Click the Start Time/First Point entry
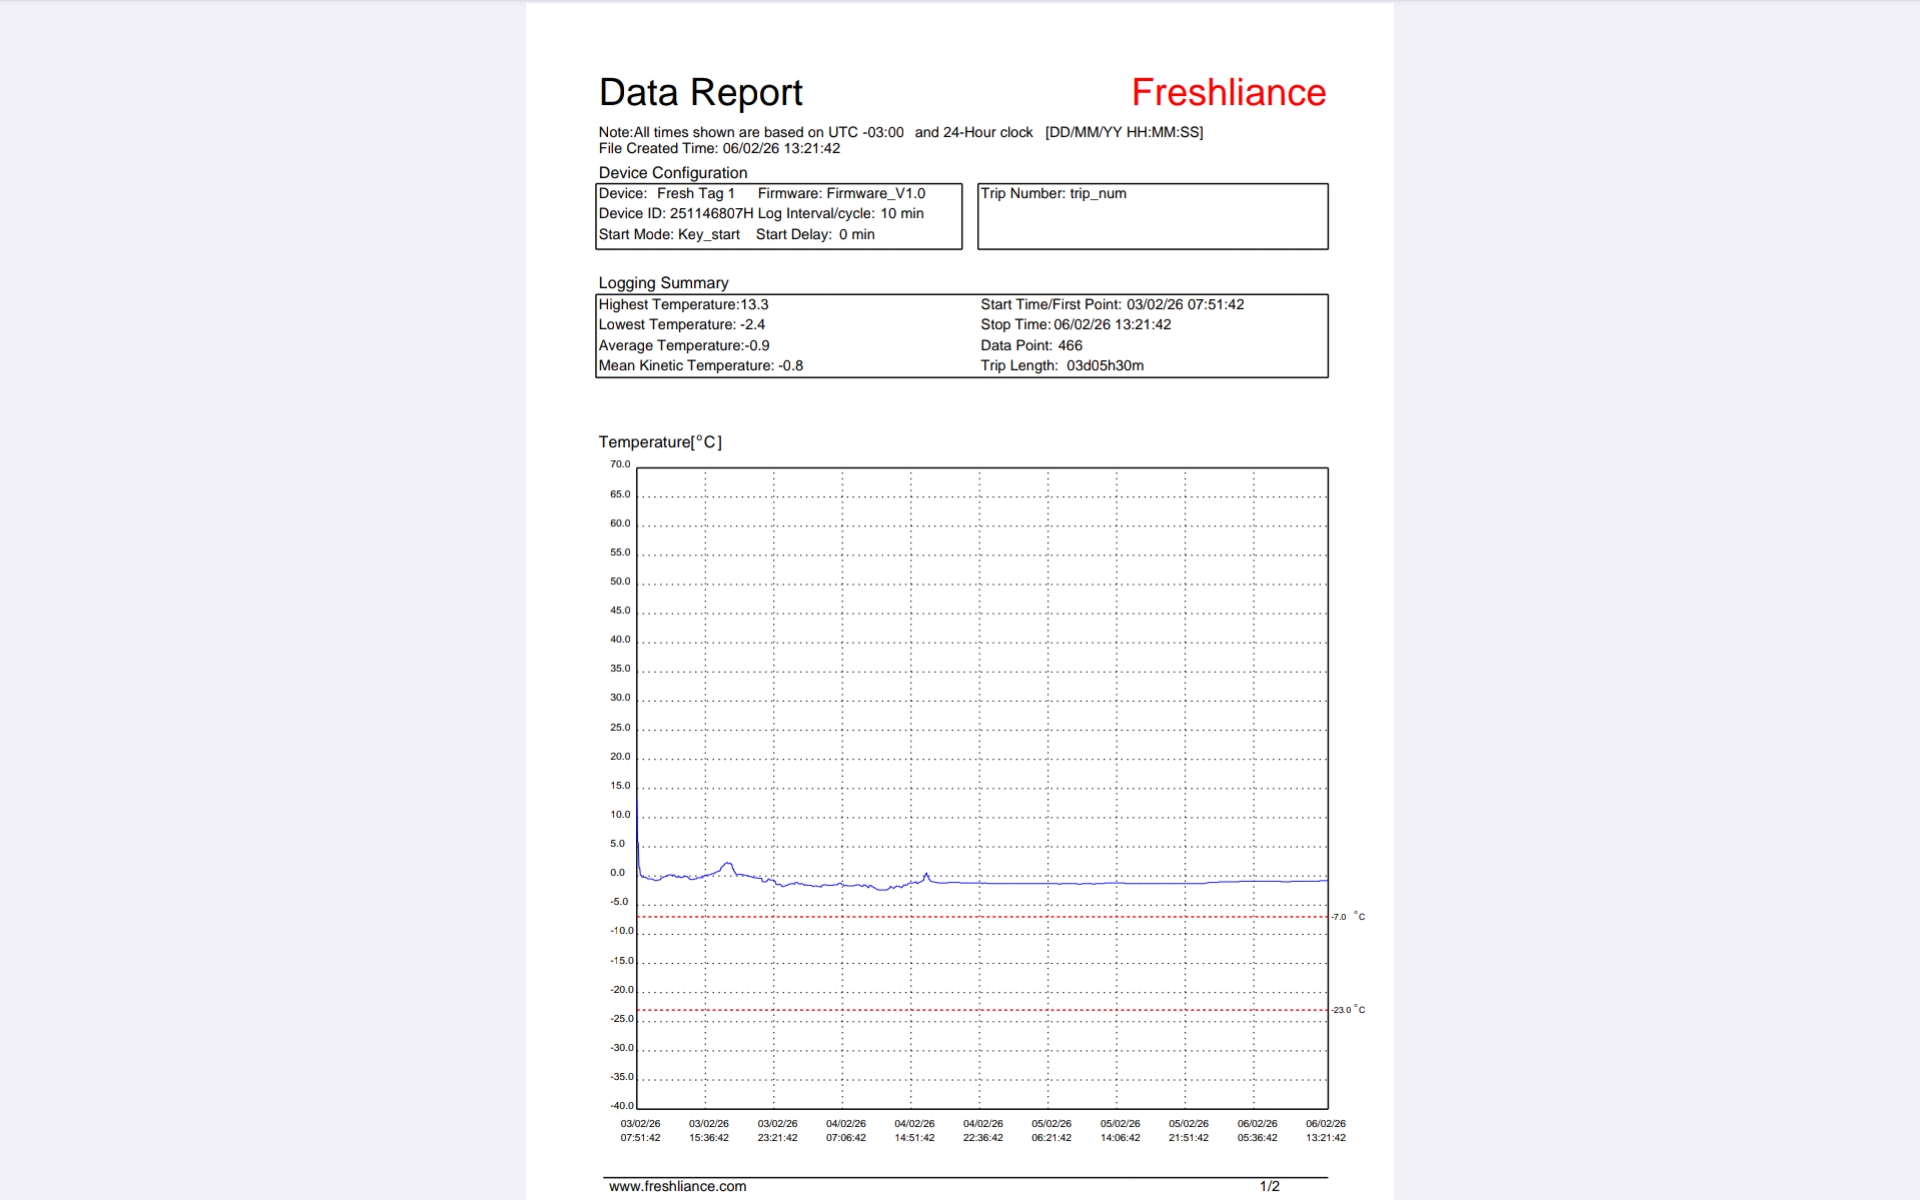Viewport: 1920px width, 1200px height. pyautogui.click(x=1111, y=305)
